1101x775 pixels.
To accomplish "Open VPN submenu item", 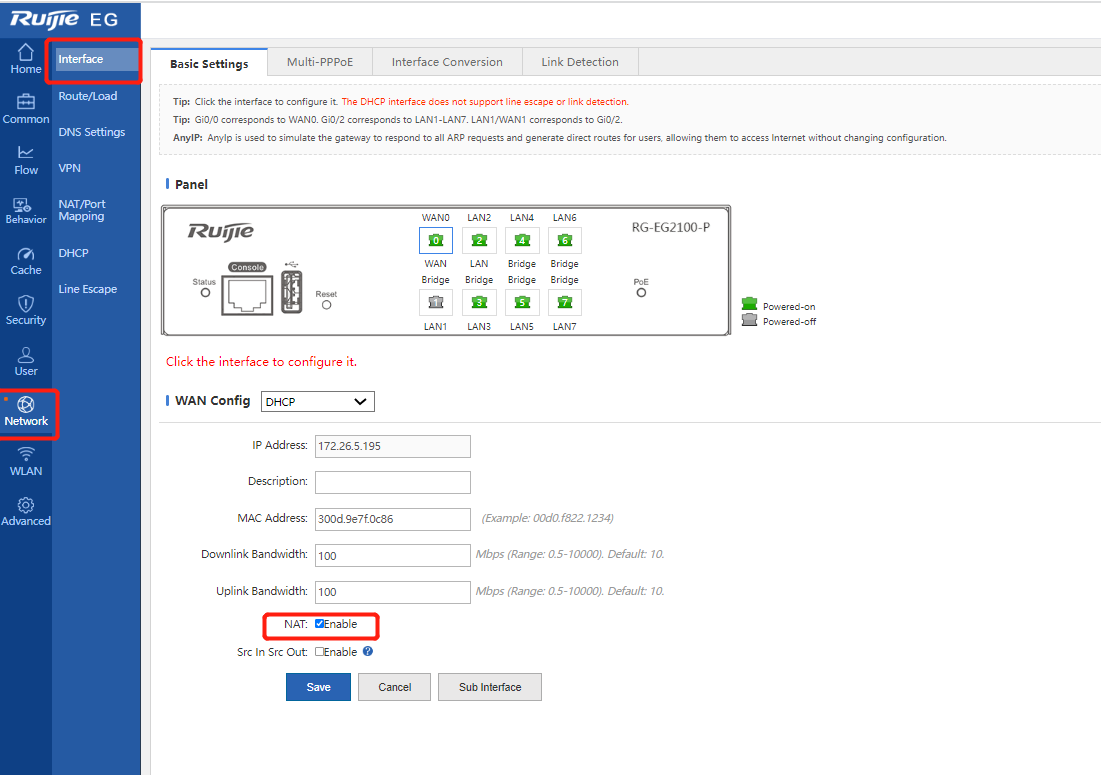I will 70,168.
